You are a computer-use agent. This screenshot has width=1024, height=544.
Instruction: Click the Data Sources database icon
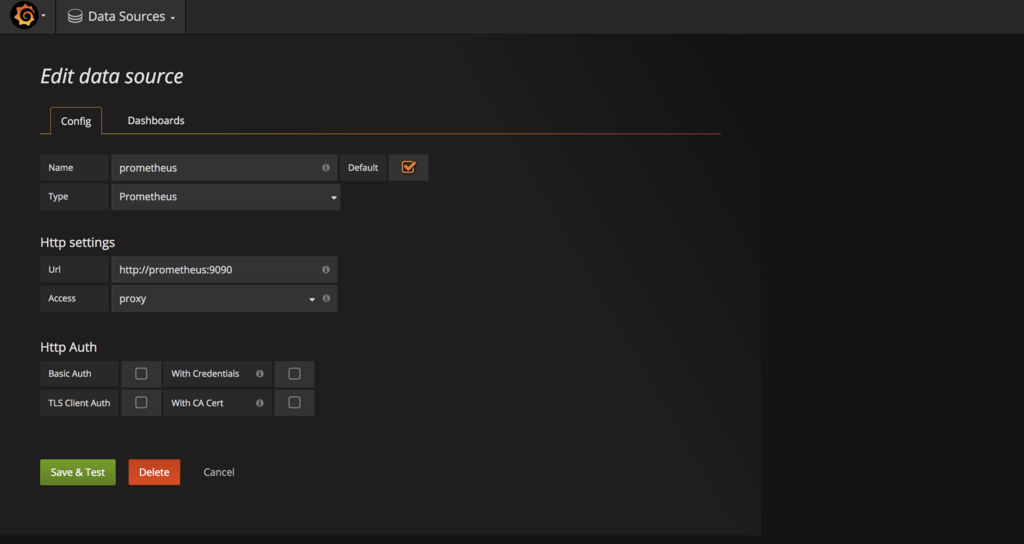[75, 16]
